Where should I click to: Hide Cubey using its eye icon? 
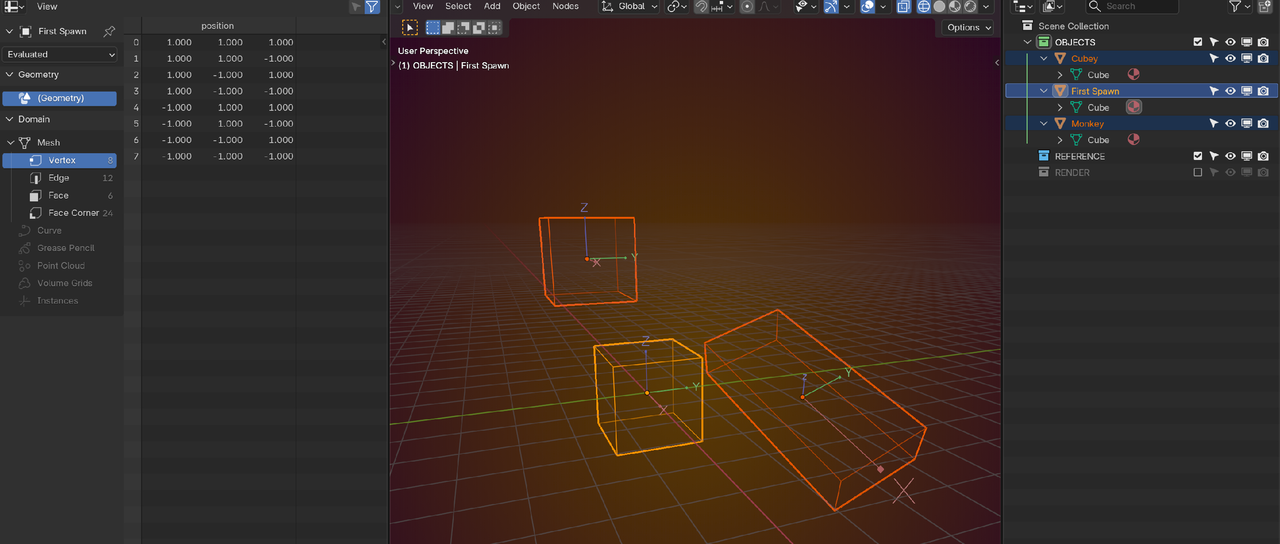[1230, 58]
